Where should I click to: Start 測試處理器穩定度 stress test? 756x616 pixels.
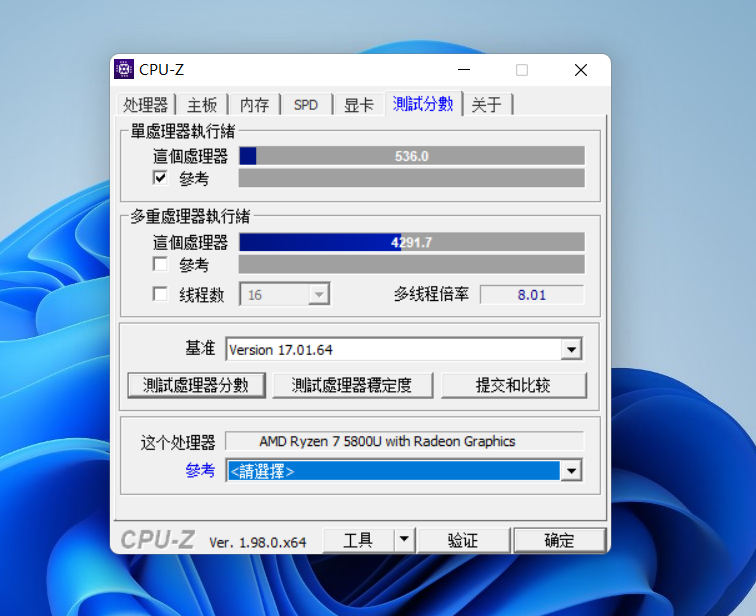[x=352, y=385]
